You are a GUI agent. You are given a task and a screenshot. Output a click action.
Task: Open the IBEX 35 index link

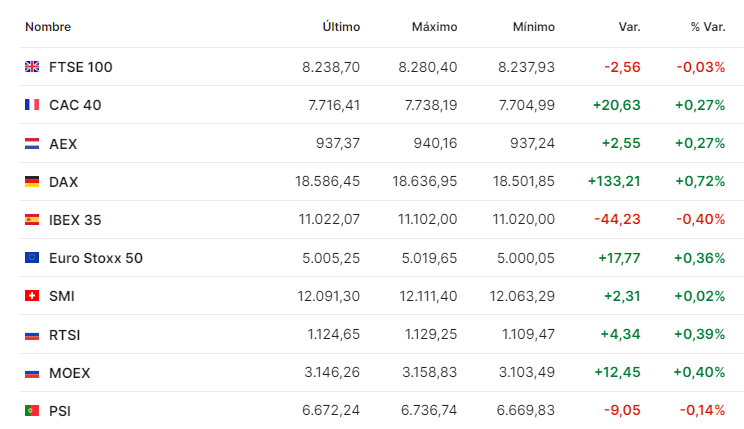click(75, 220)
